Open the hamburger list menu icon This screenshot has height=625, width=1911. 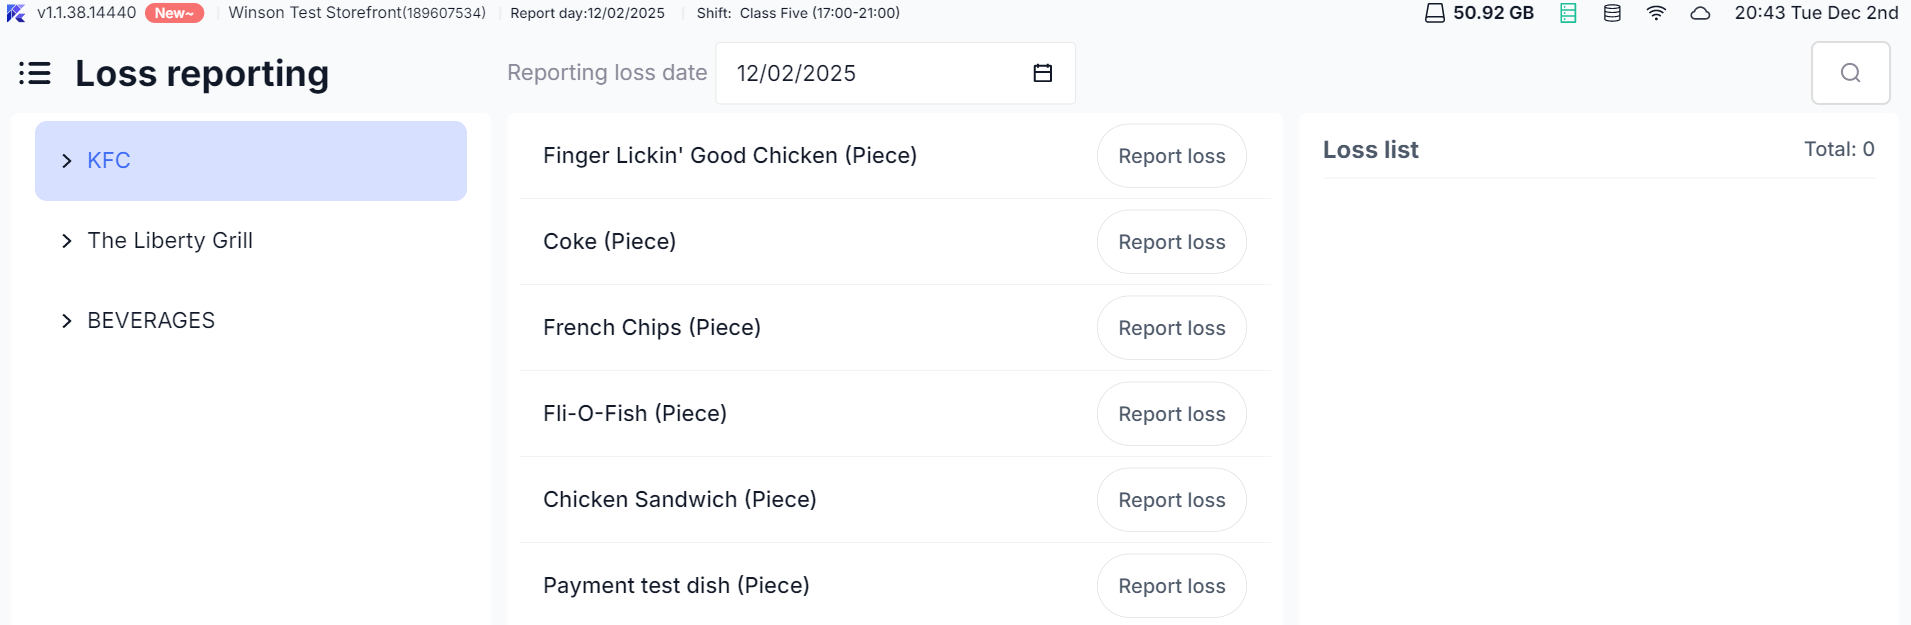[x=35, y=73]
